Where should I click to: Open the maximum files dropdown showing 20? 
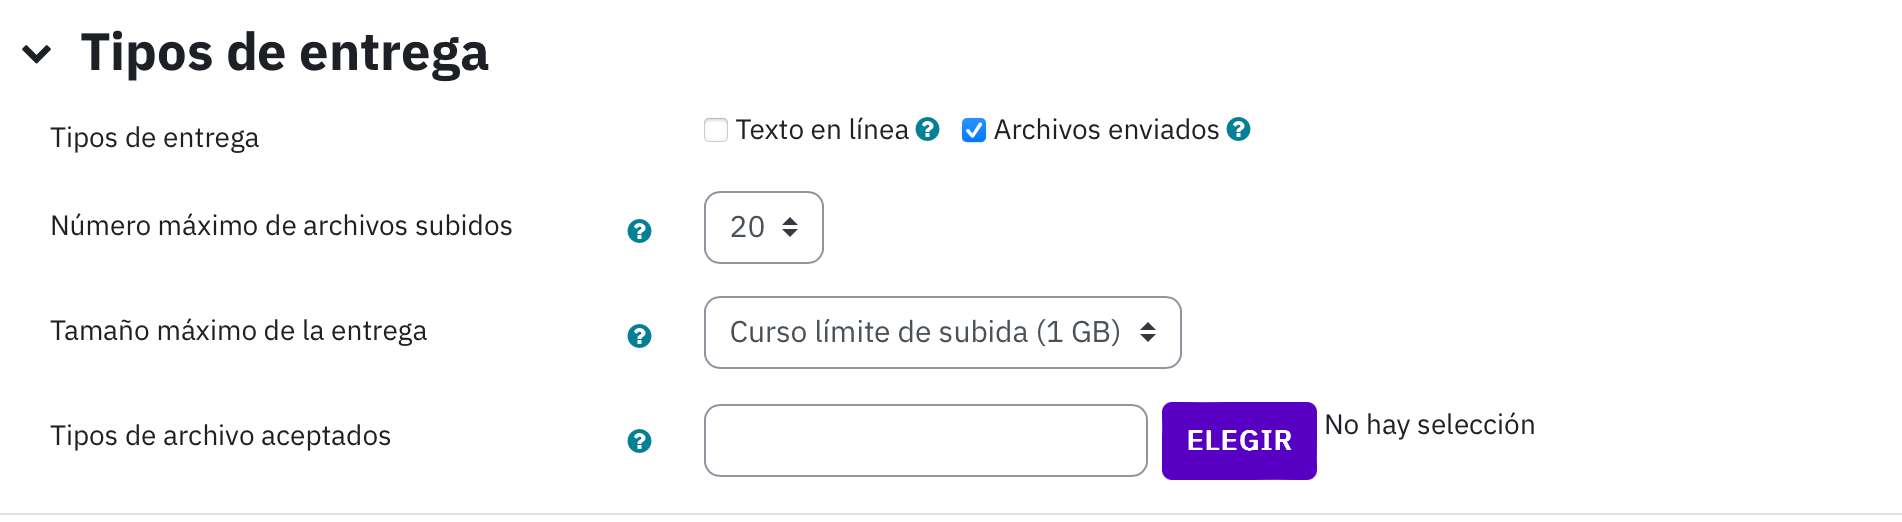coord(764,228)
